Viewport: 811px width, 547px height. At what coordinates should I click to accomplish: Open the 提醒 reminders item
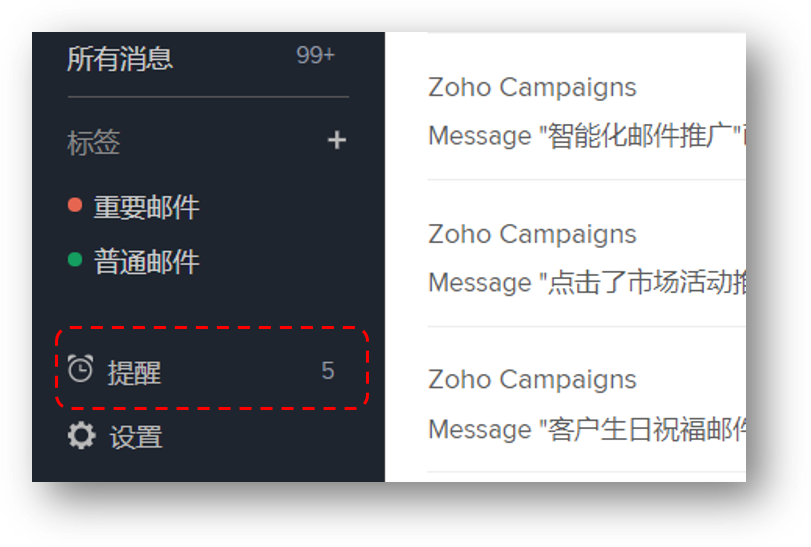click(x=134, y=372)
